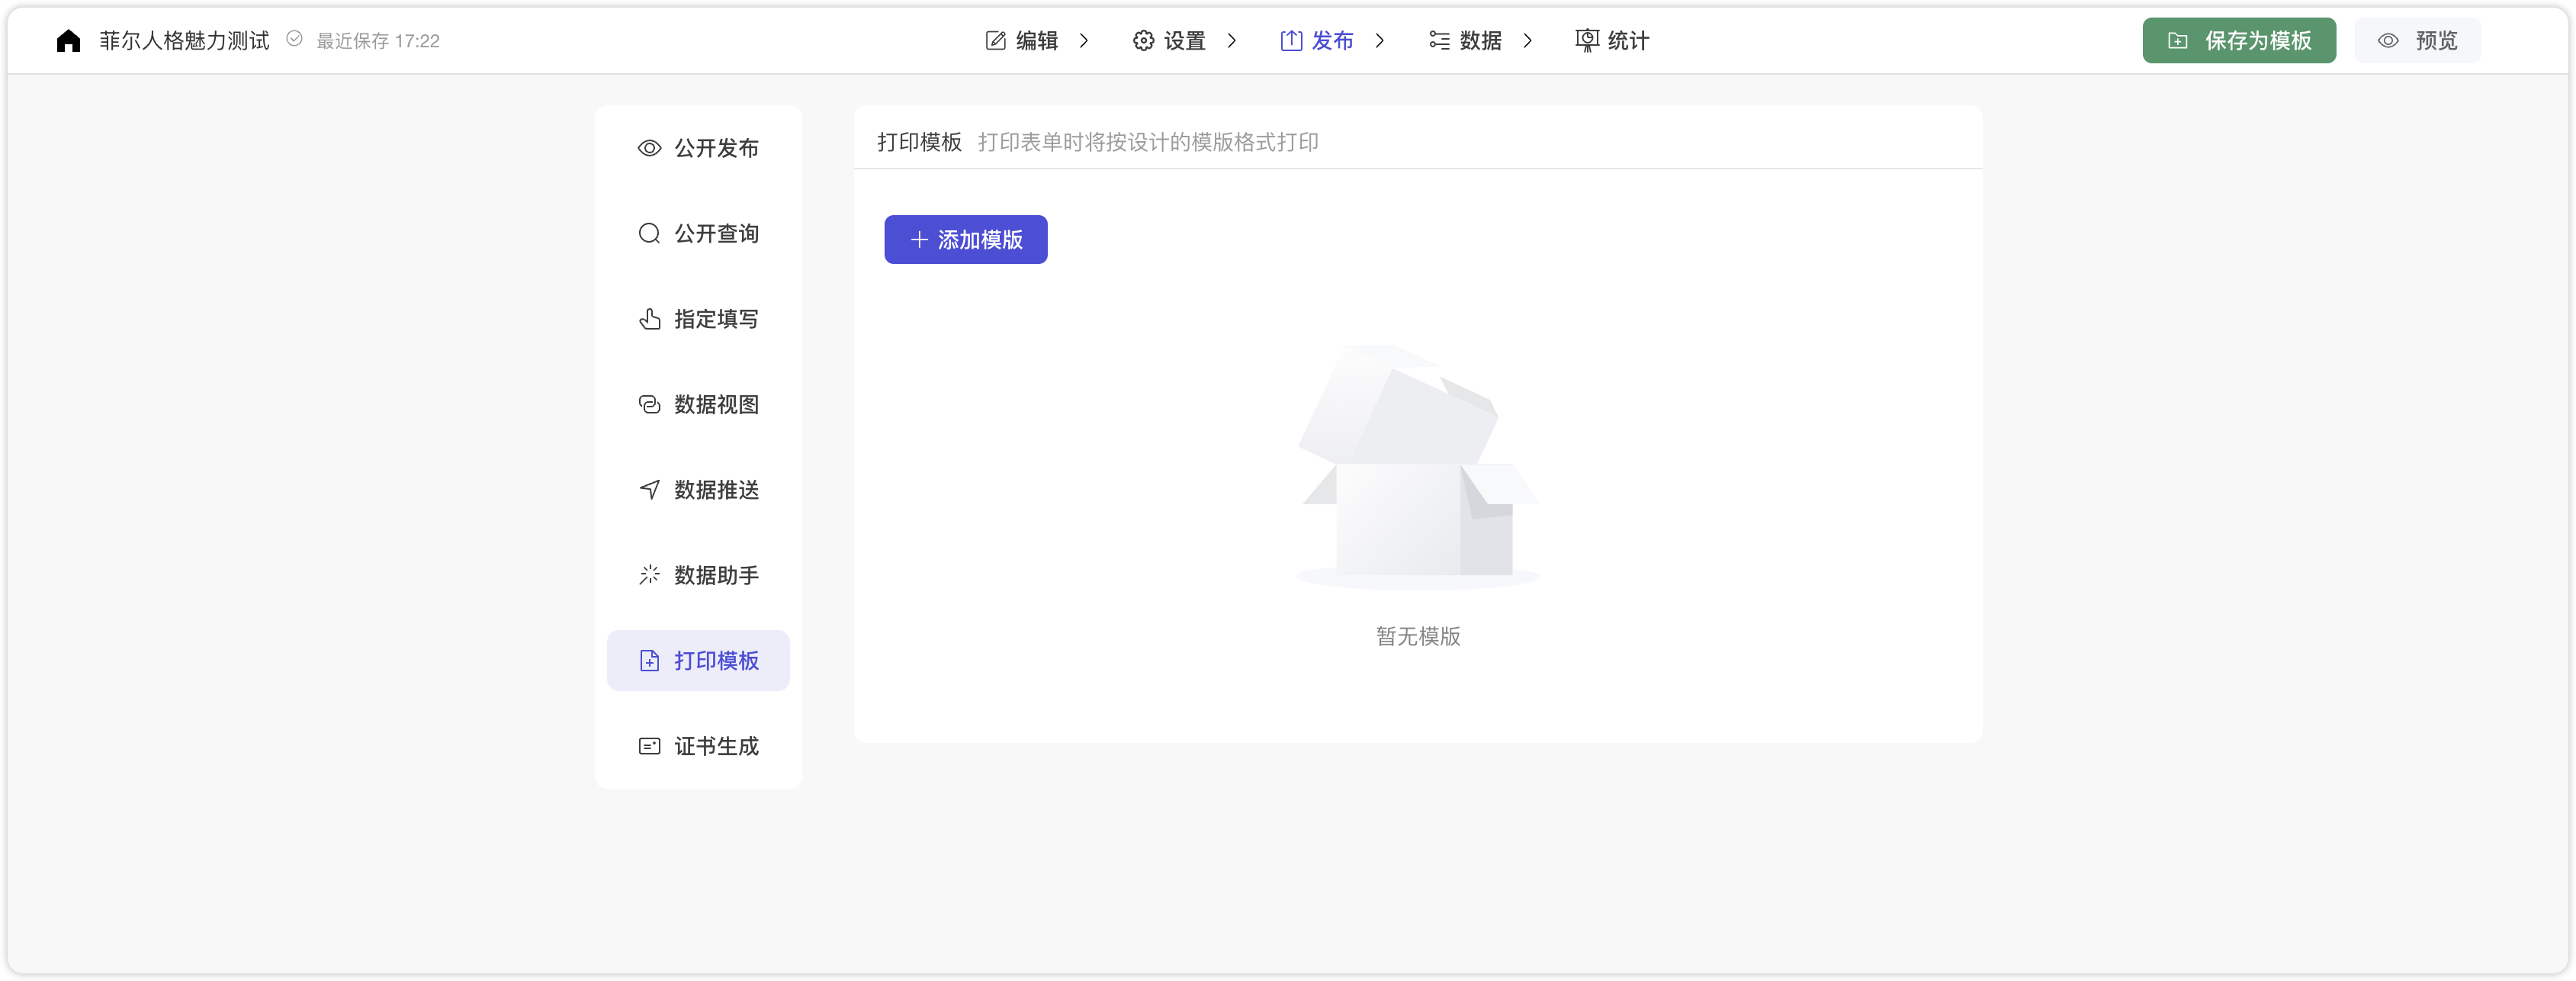Click the 打印模板 panel heading

click(x=919, y=142)
